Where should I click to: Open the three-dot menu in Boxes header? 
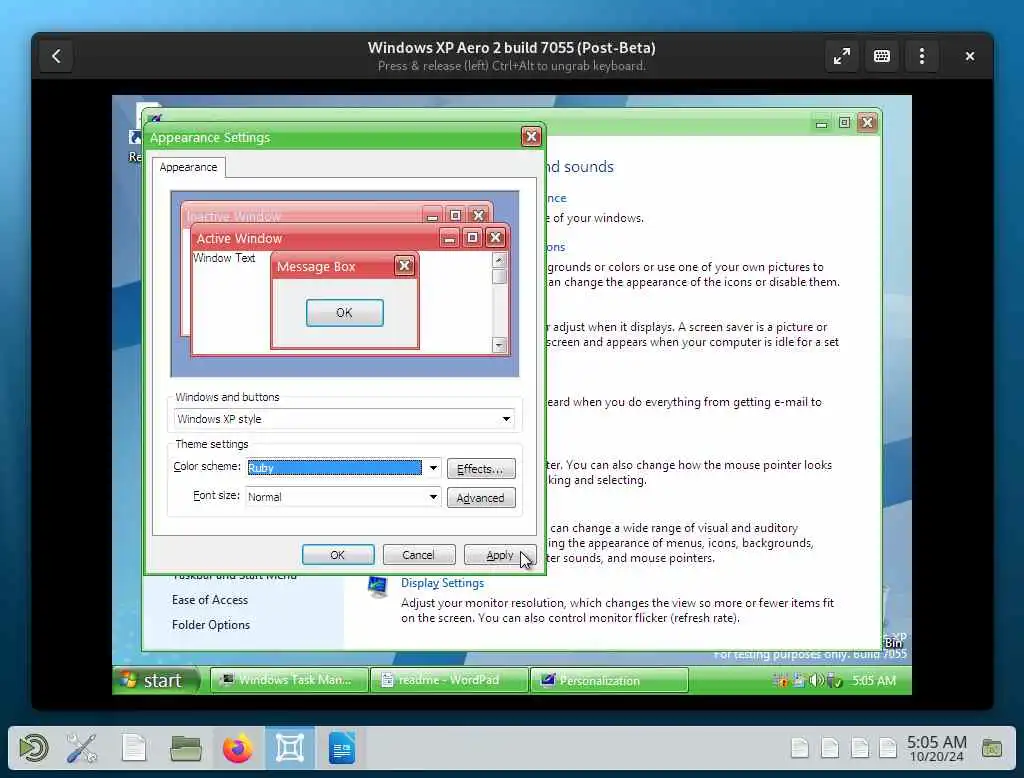point(921,56)
